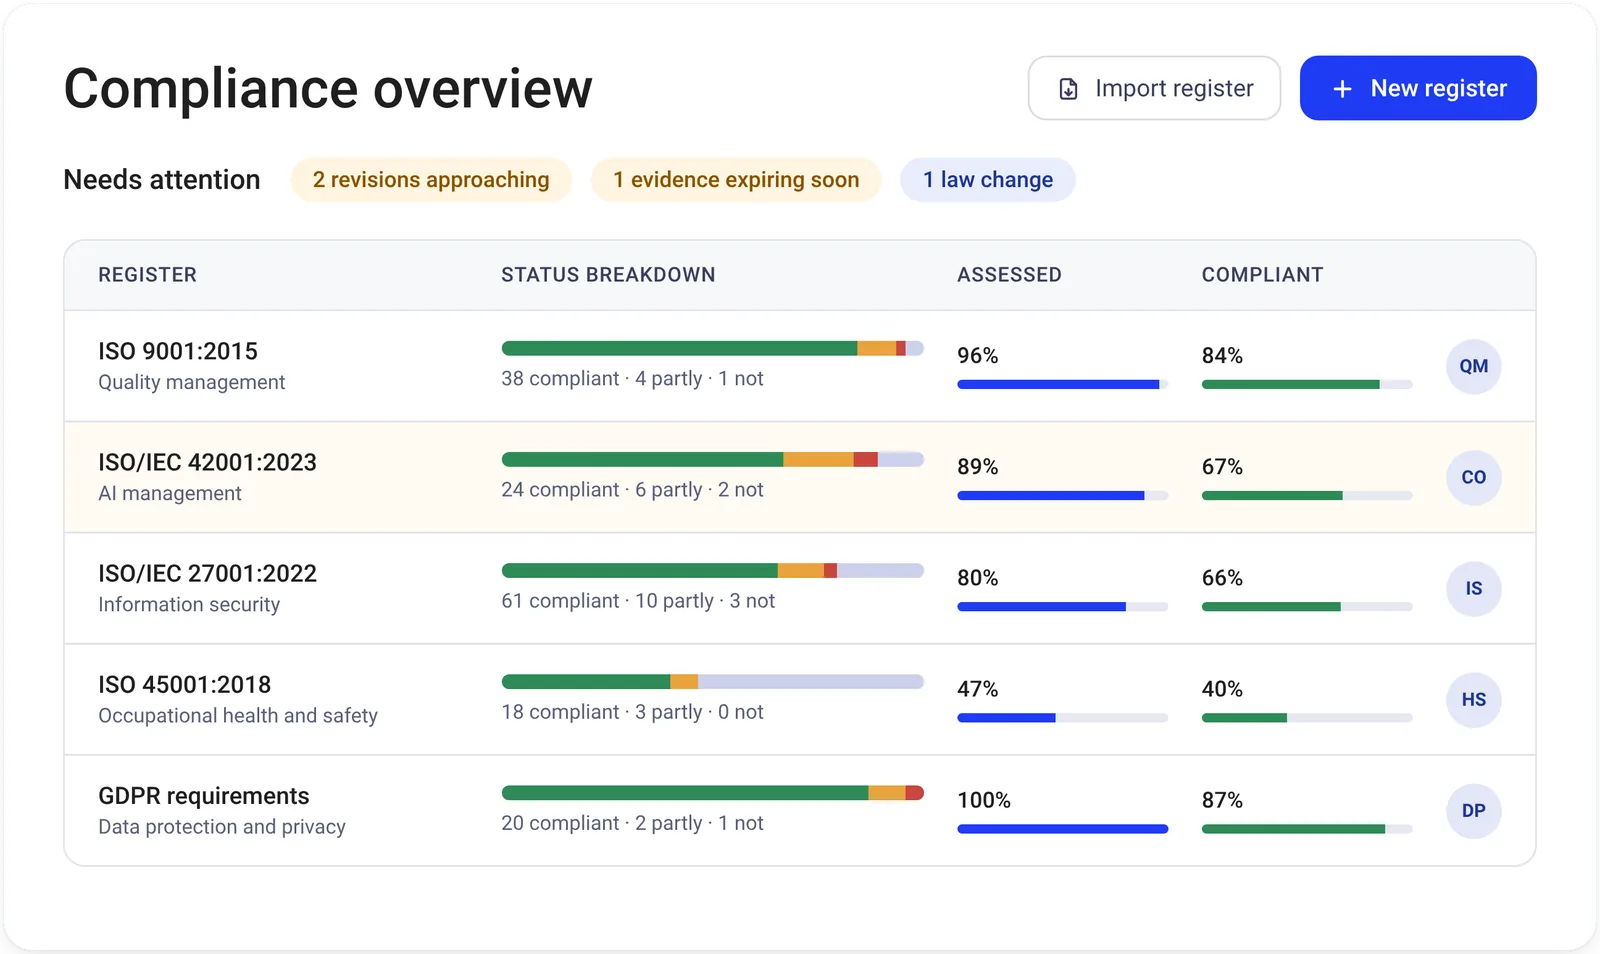Click the 100% assessed progress bar
This screenshot has width=1600, height=954.
[1062, 828]
